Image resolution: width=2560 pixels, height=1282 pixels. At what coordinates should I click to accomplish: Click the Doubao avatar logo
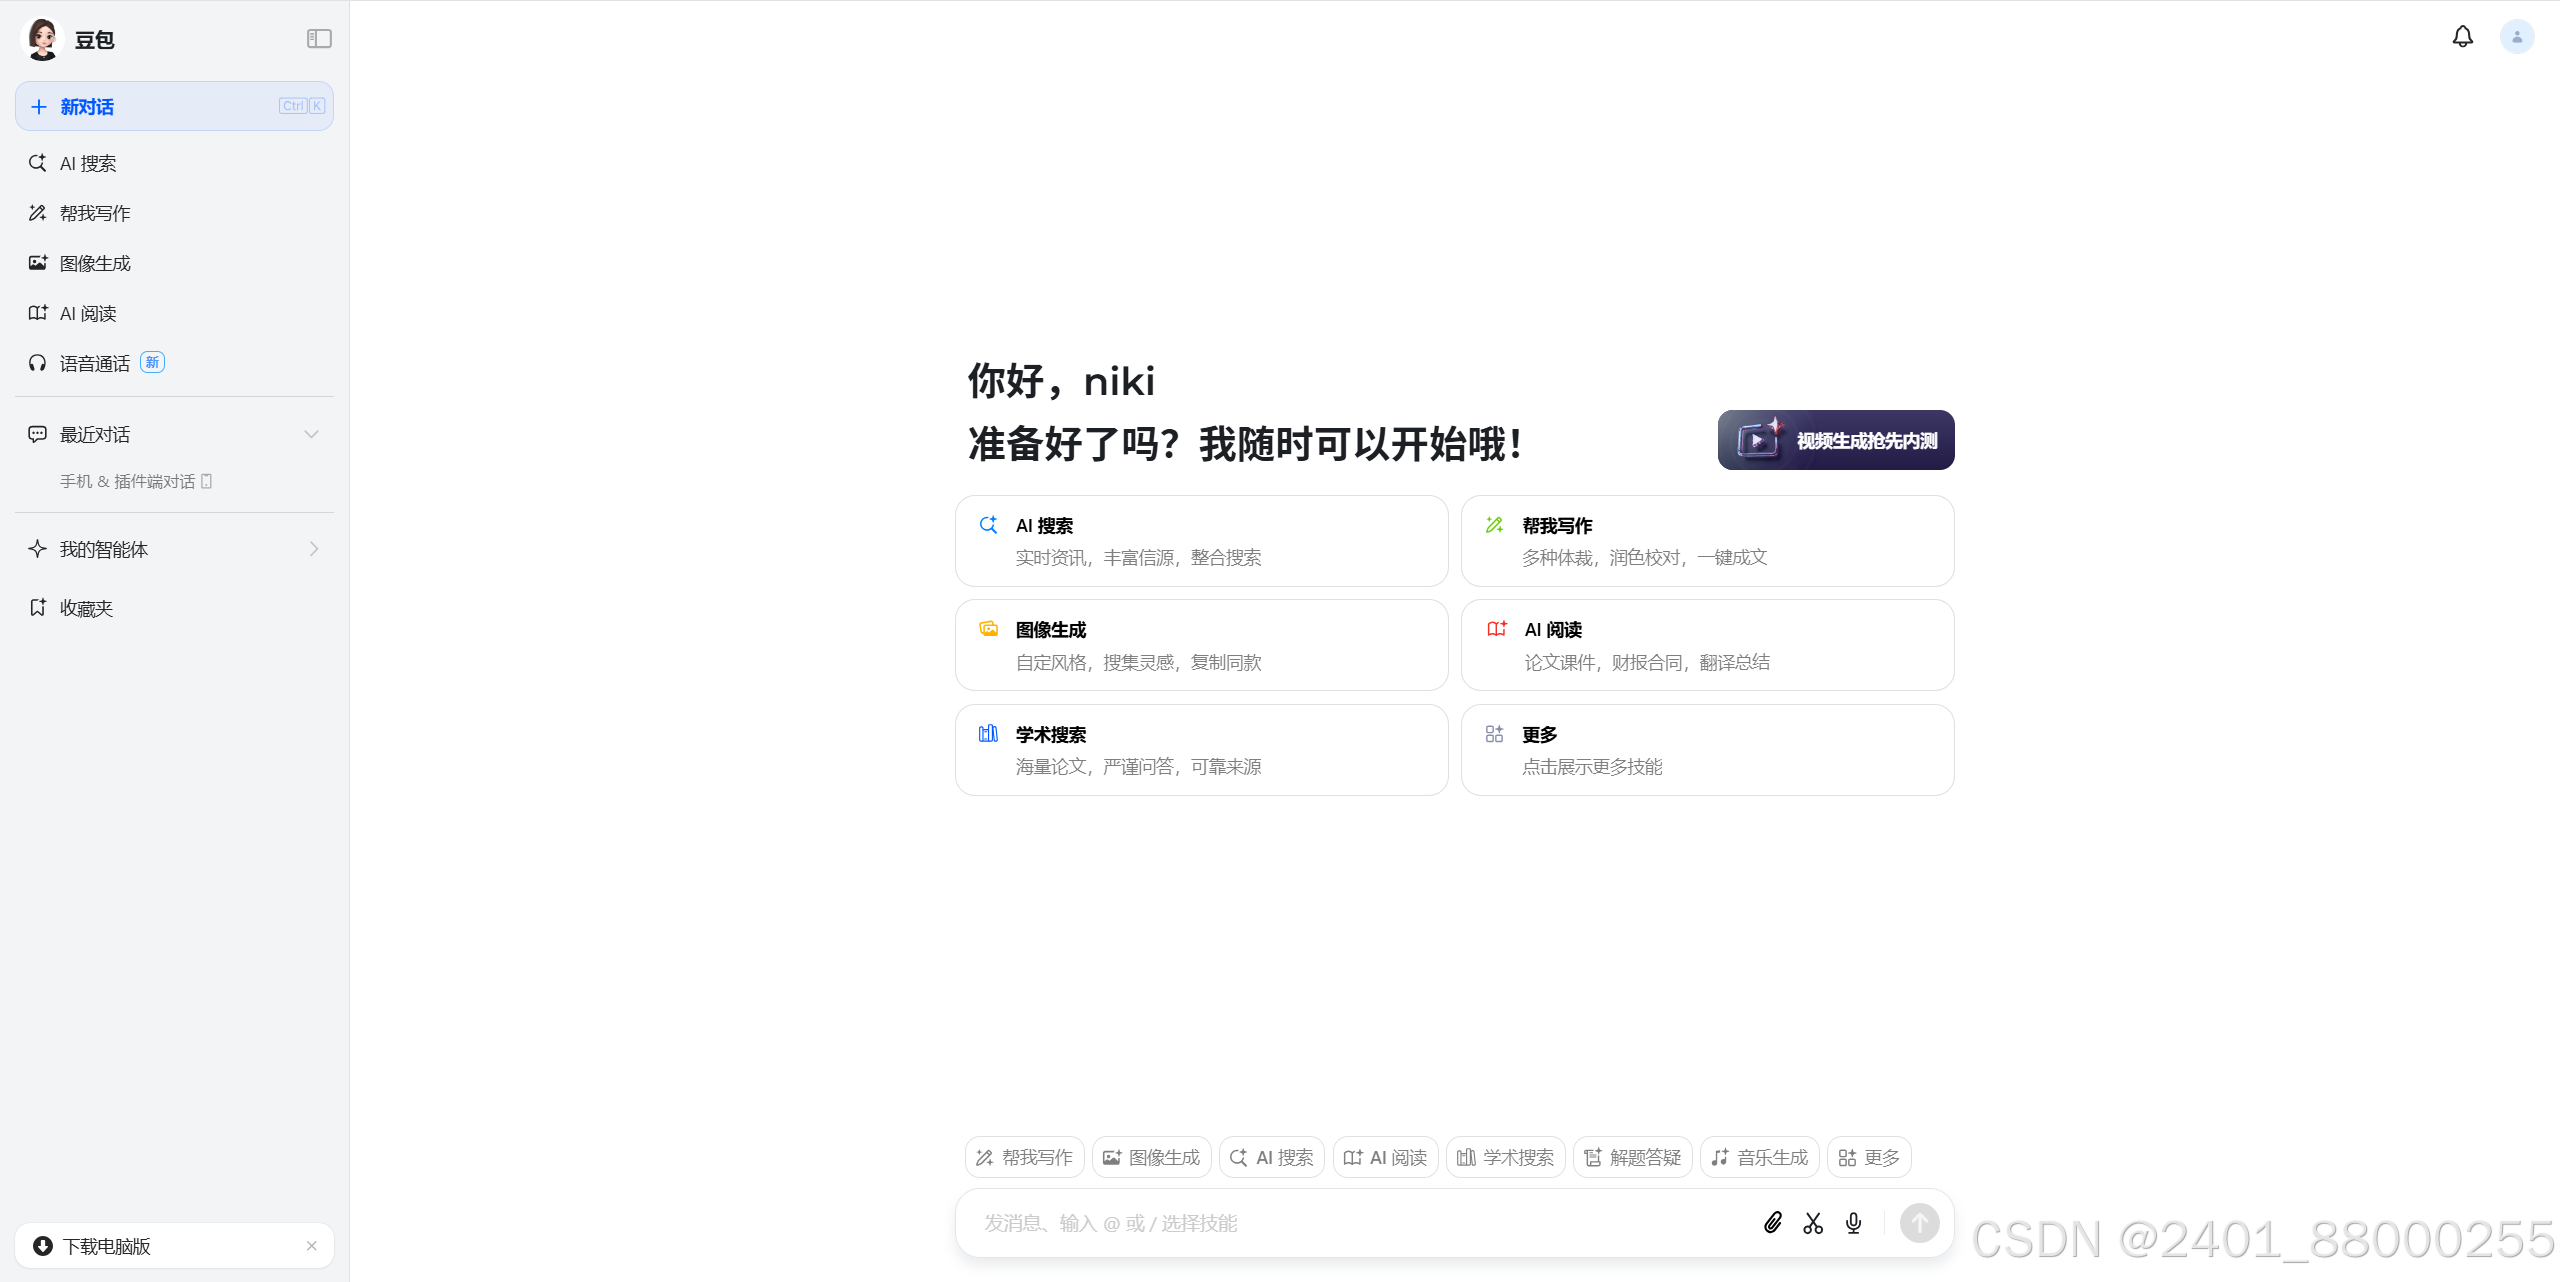pyautogui.click(x=42, y=39)
